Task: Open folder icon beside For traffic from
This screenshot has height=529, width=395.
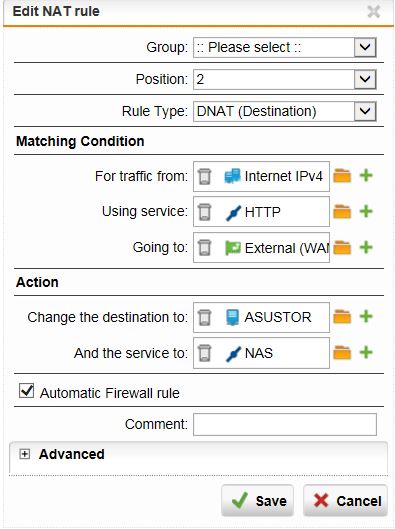Action: point(342,176)
